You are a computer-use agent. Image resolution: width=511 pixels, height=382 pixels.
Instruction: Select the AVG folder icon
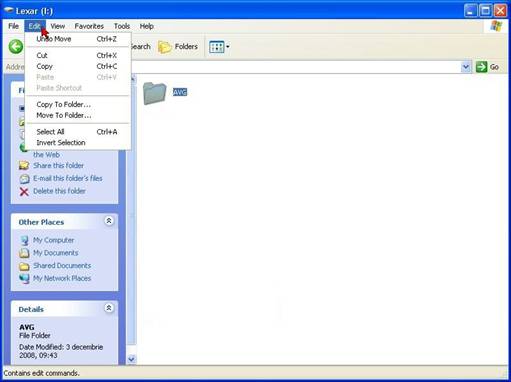point(155,93)
